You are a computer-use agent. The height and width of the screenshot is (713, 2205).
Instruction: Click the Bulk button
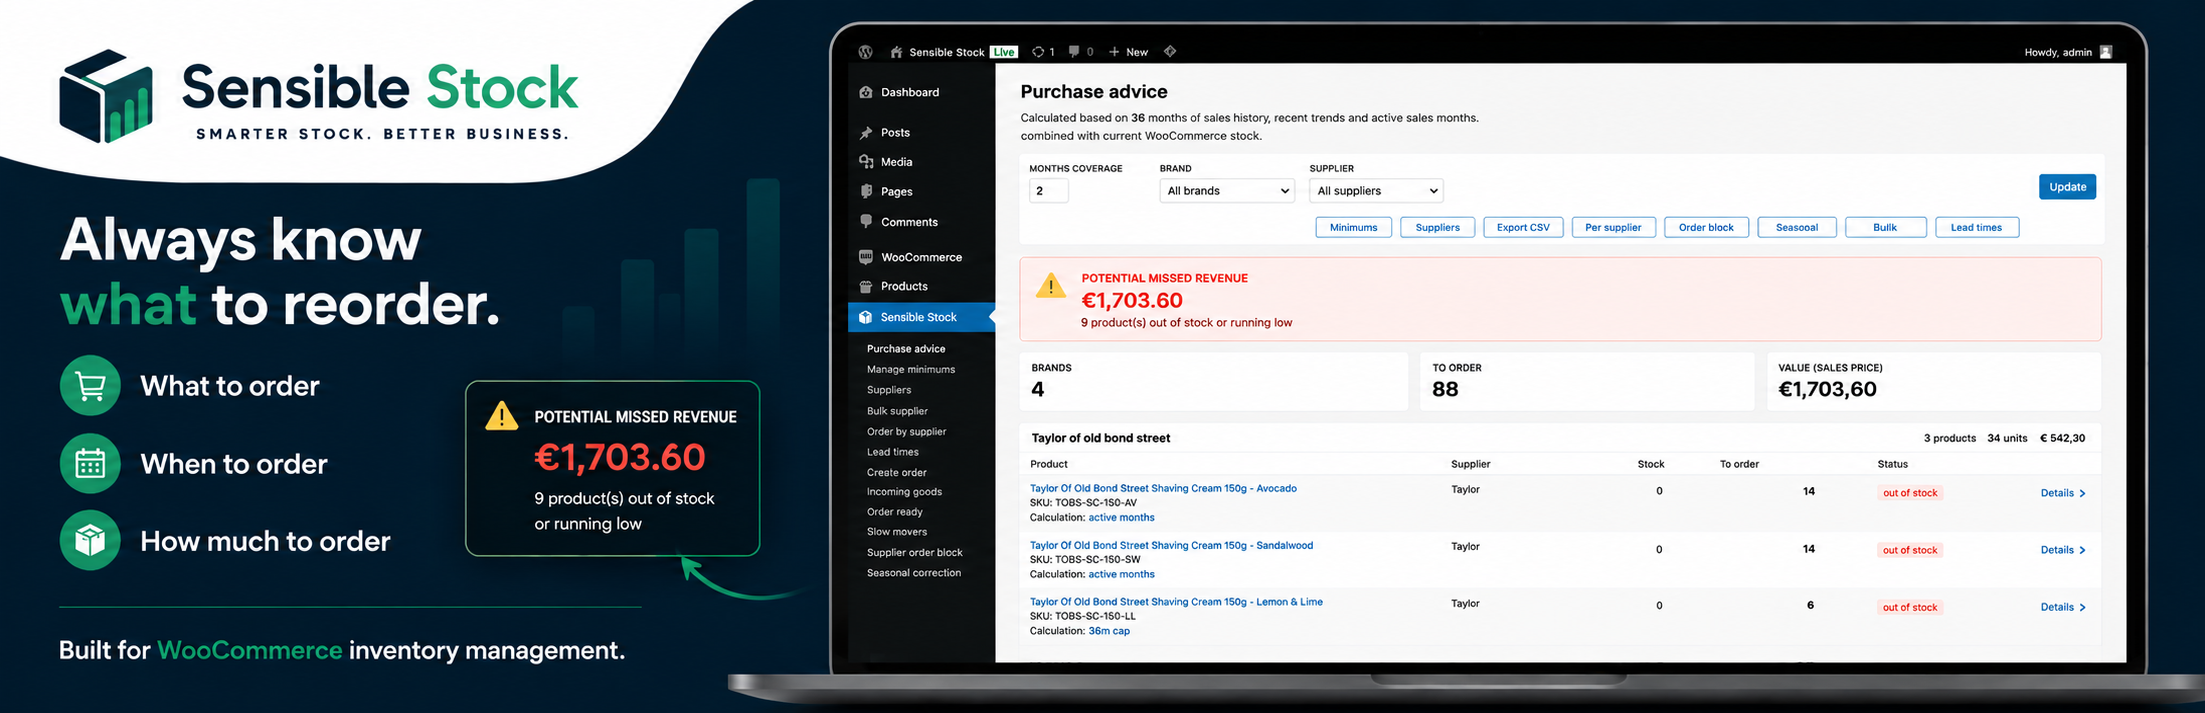pyautogui.click(x=1885, y=227)
